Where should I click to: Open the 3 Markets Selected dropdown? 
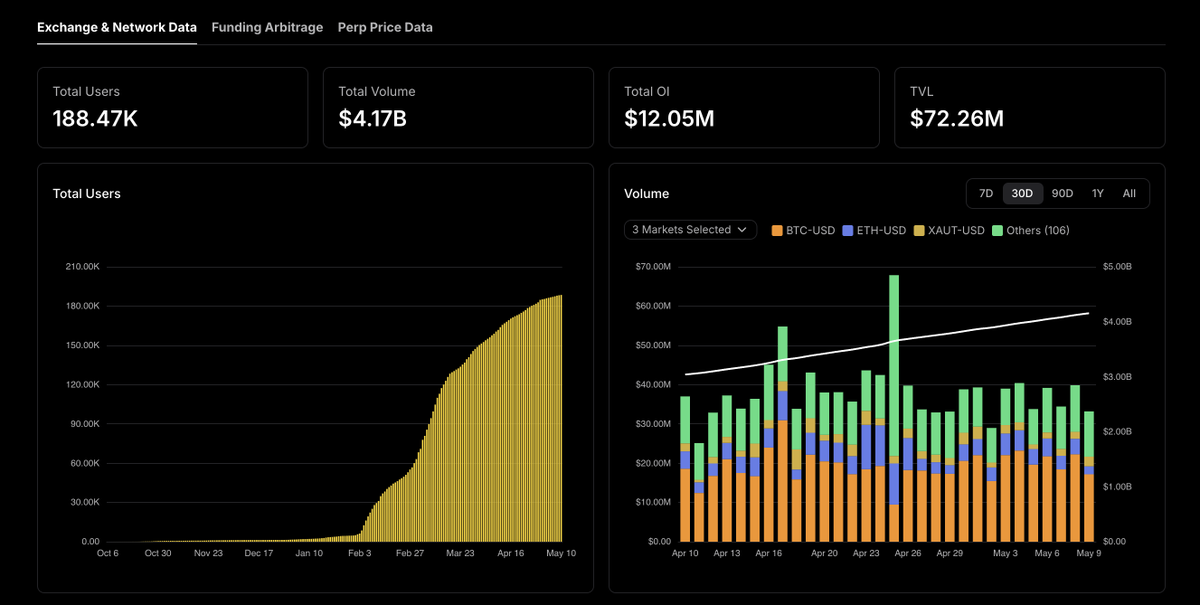690,230
